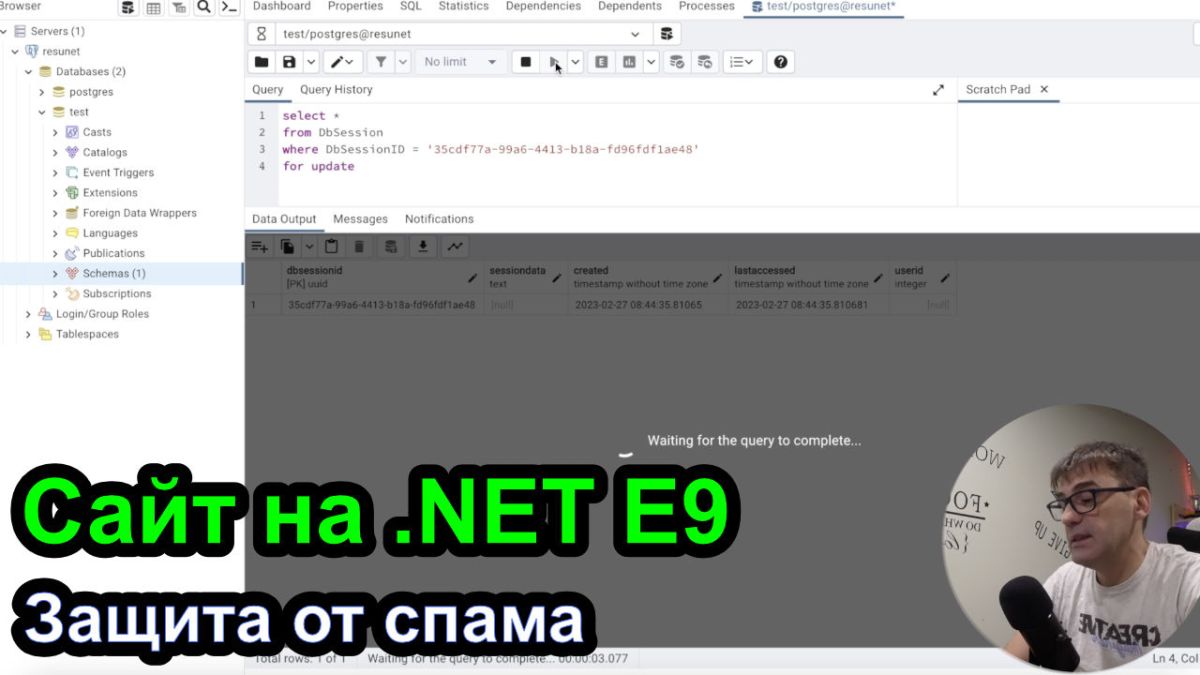The height and width of the screenshot is (675, 1200).
Task: Open Search Objects magnifier icon
Action: tap(204, 8)
